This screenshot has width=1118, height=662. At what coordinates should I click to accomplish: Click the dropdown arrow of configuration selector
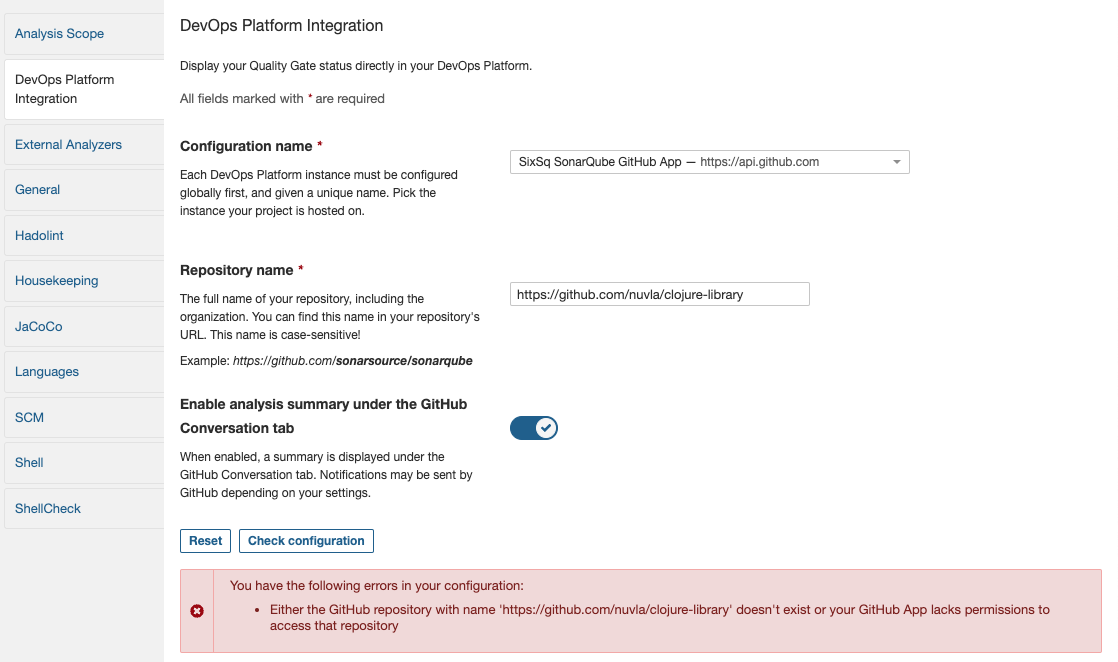pyautogui.click(x=897, y=162)
